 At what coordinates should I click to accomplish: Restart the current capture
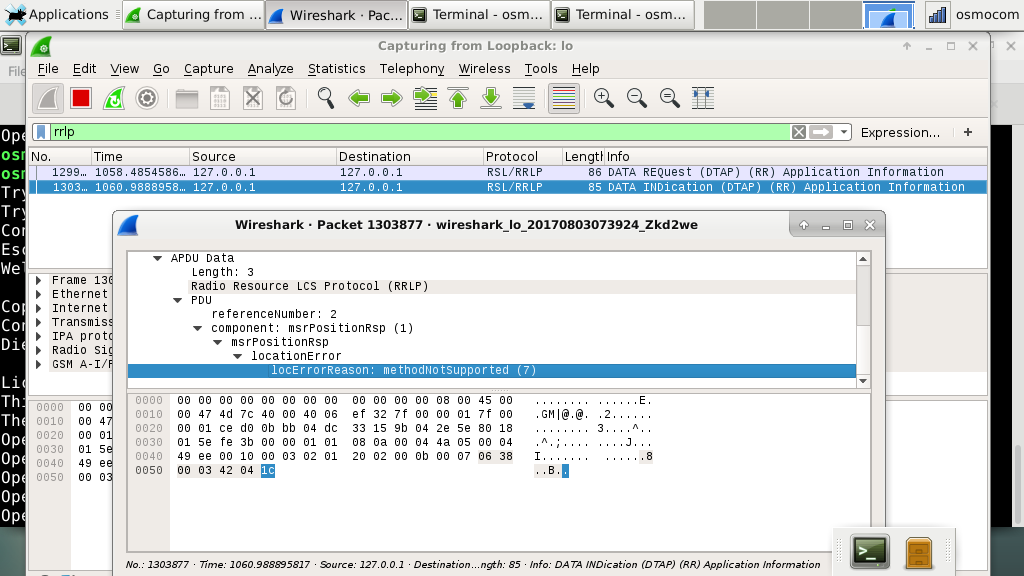coord(114,99)
